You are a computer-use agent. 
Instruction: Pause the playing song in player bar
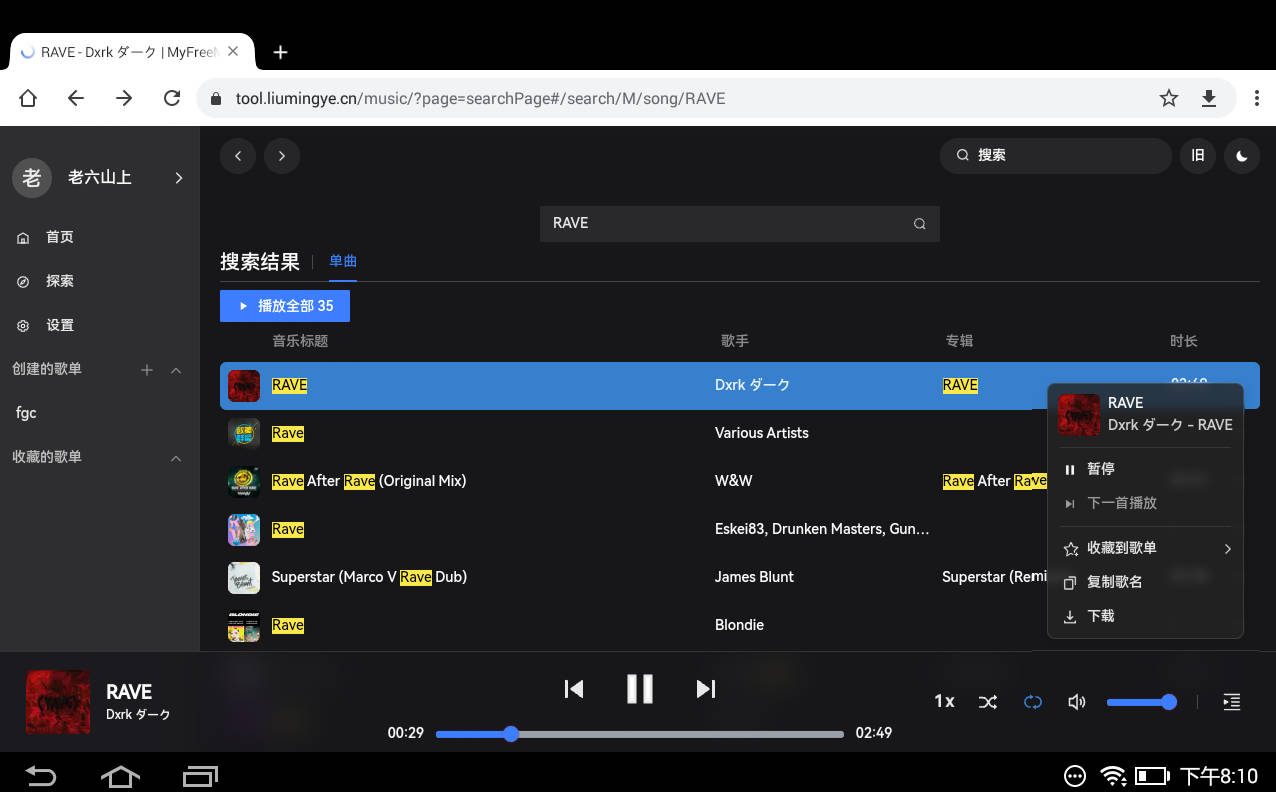coord(640,688)
